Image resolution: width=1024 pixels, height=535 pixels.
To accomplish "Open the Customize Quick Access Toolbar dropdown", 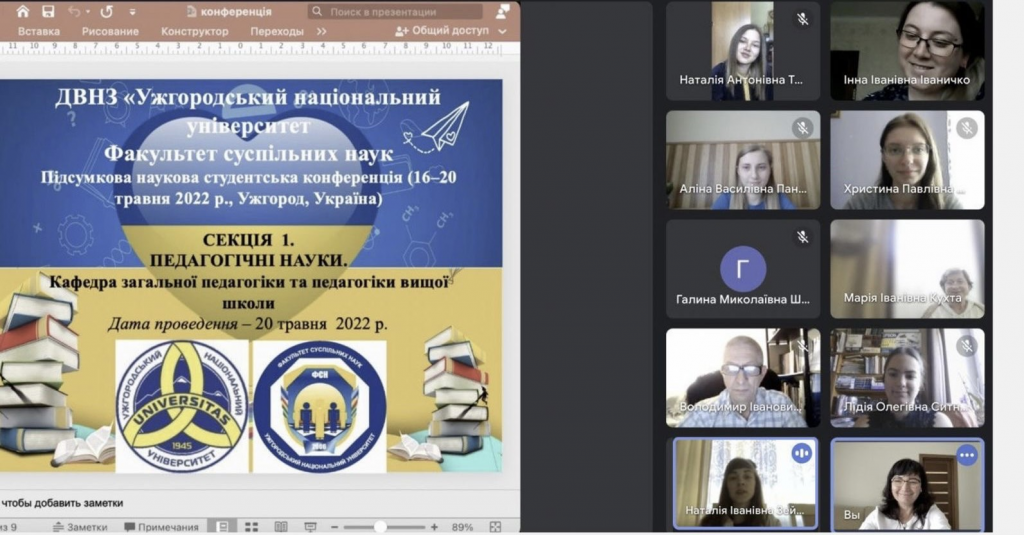I will (133, 12).
